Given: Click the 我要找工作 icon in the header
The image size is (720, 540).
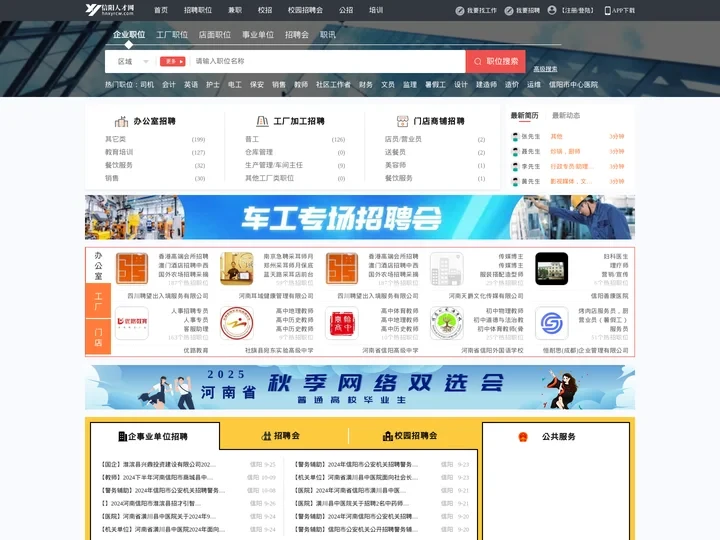Looking at the screenshot, I should 460,11.
